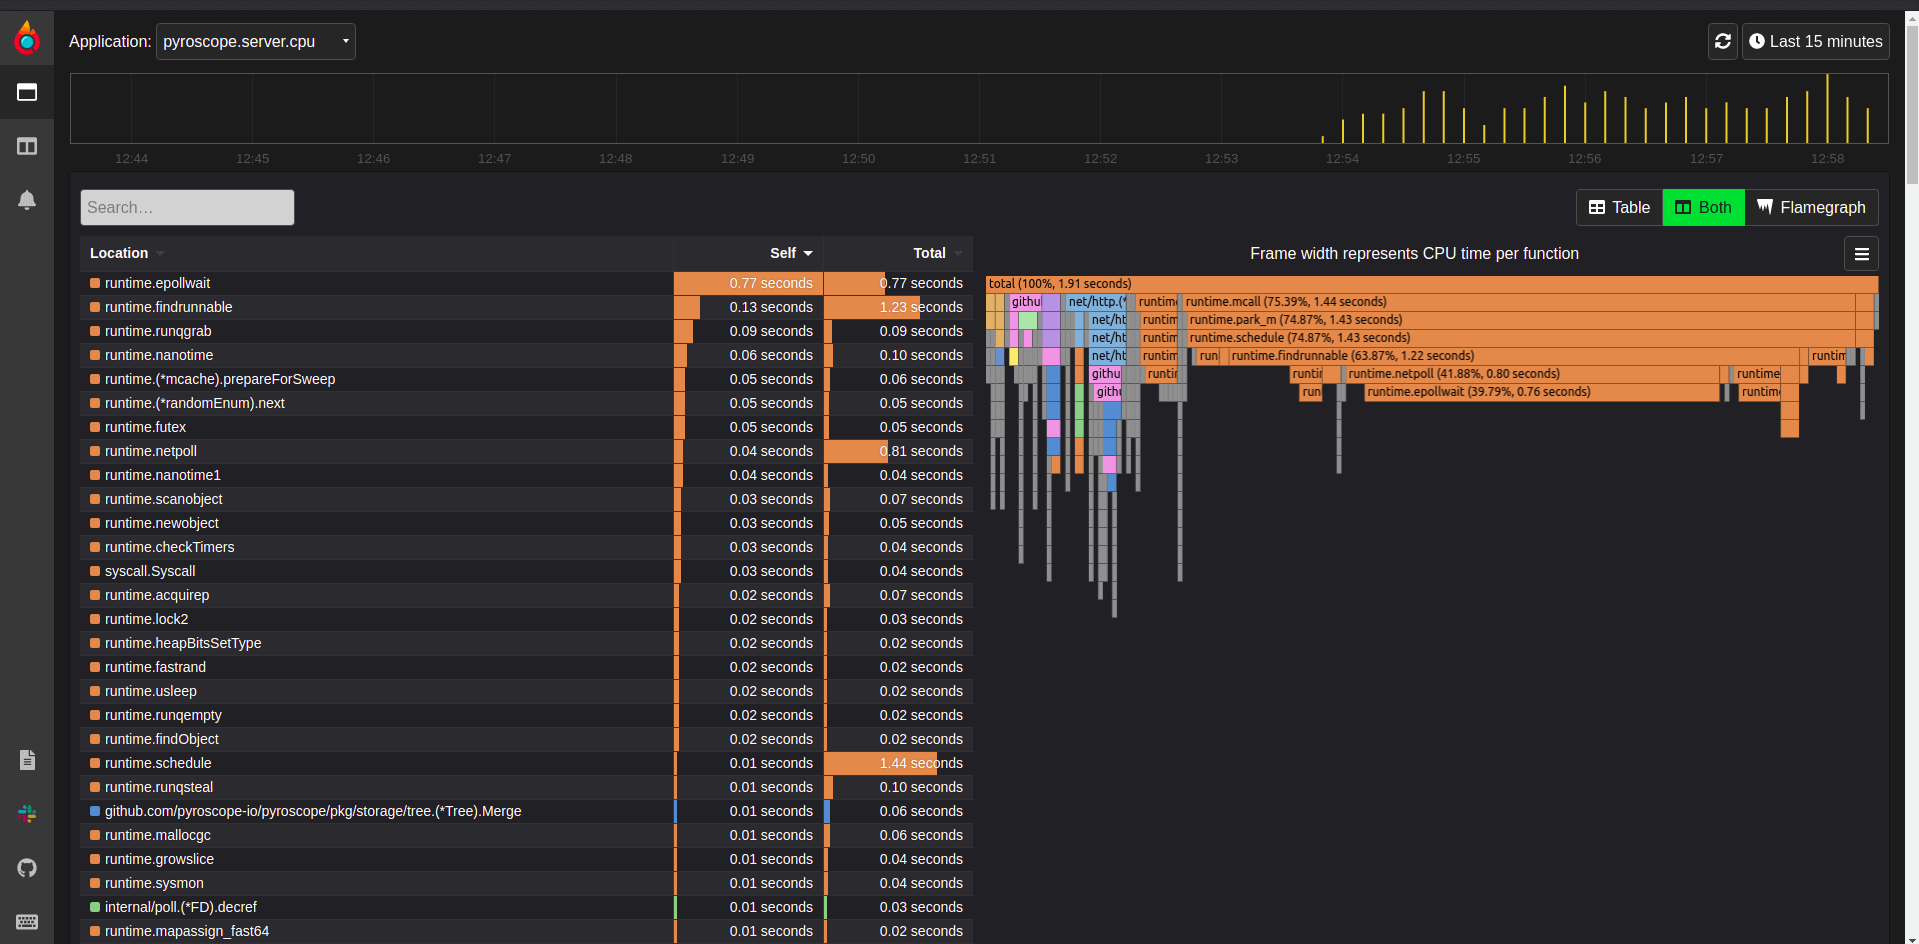Open the Application dropdown
The image size is (1919, 944).
pos(255,41)
